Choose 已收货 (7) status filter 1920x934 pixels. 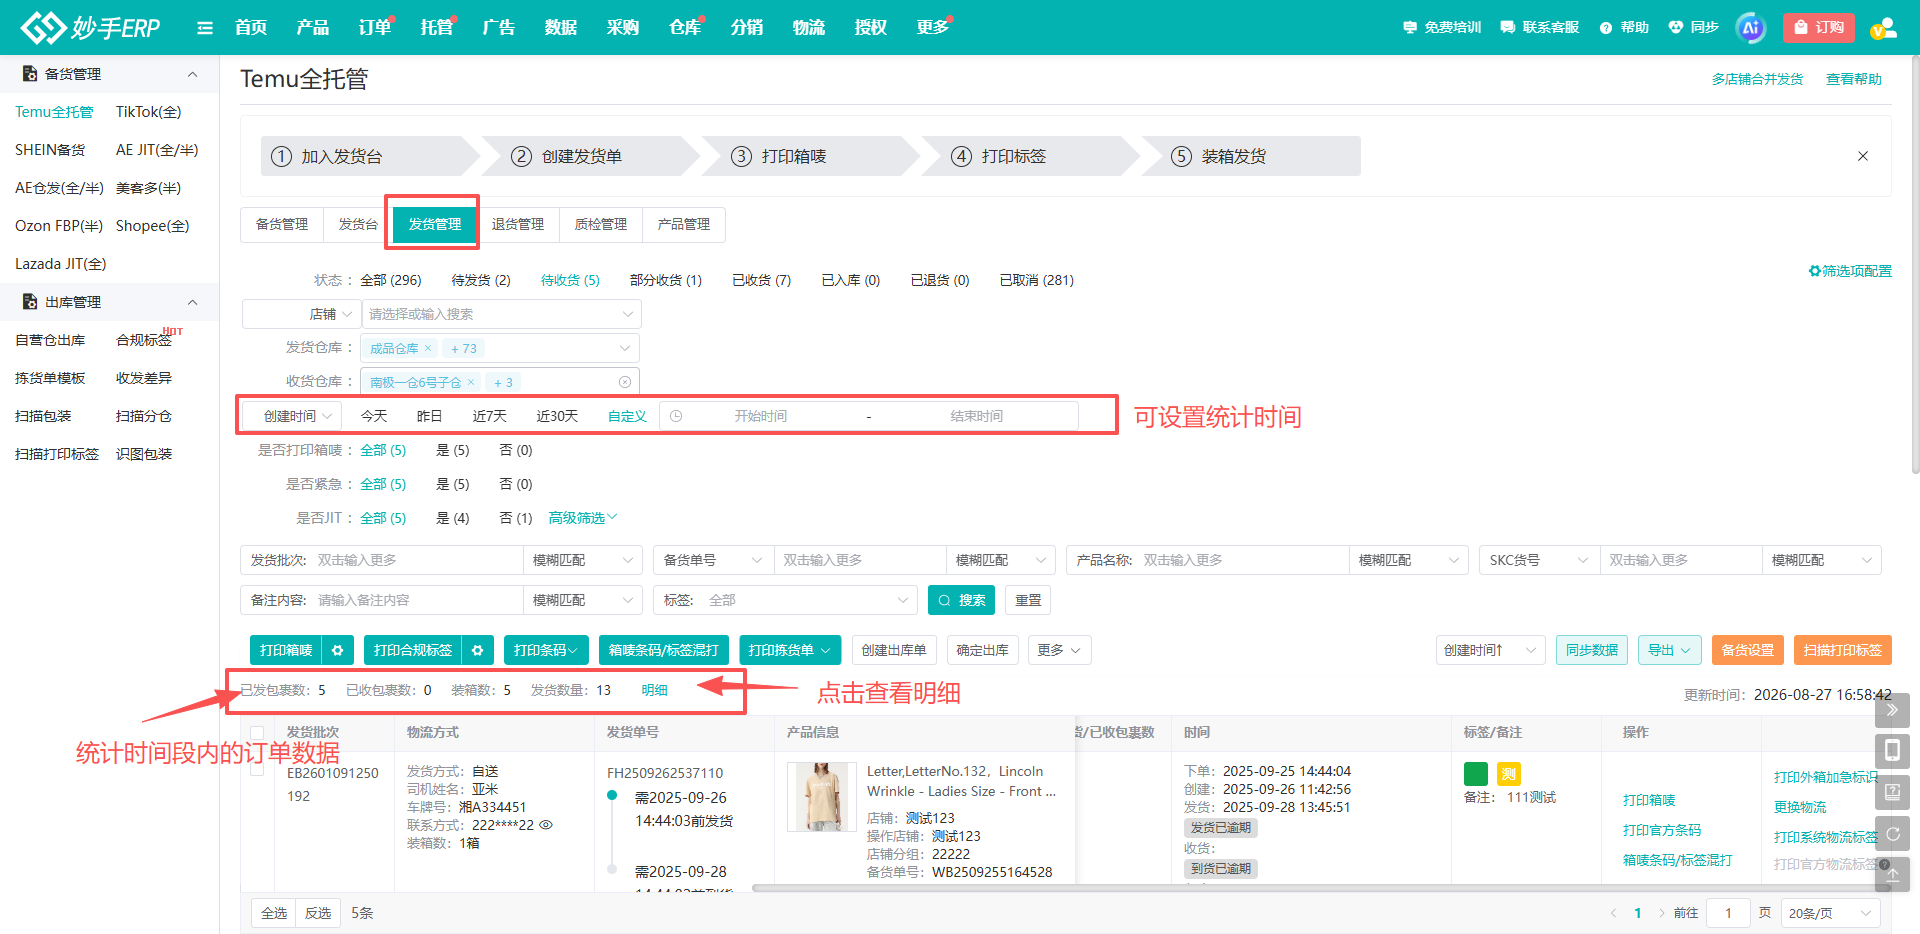pyautogui.click(x=761, y=280)
